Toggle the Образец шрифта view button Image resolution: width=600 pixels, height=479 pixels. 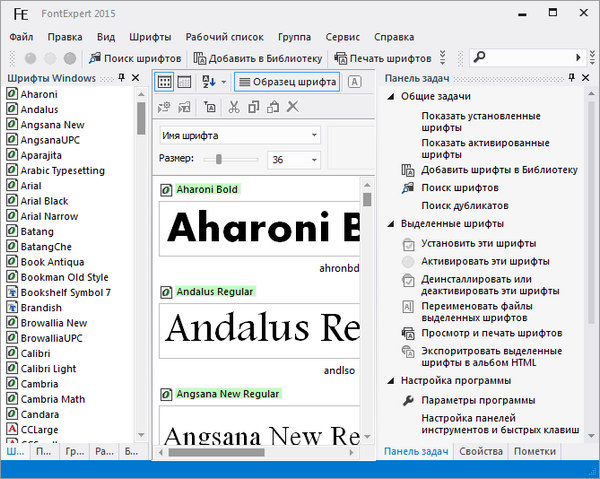(288, 82)
